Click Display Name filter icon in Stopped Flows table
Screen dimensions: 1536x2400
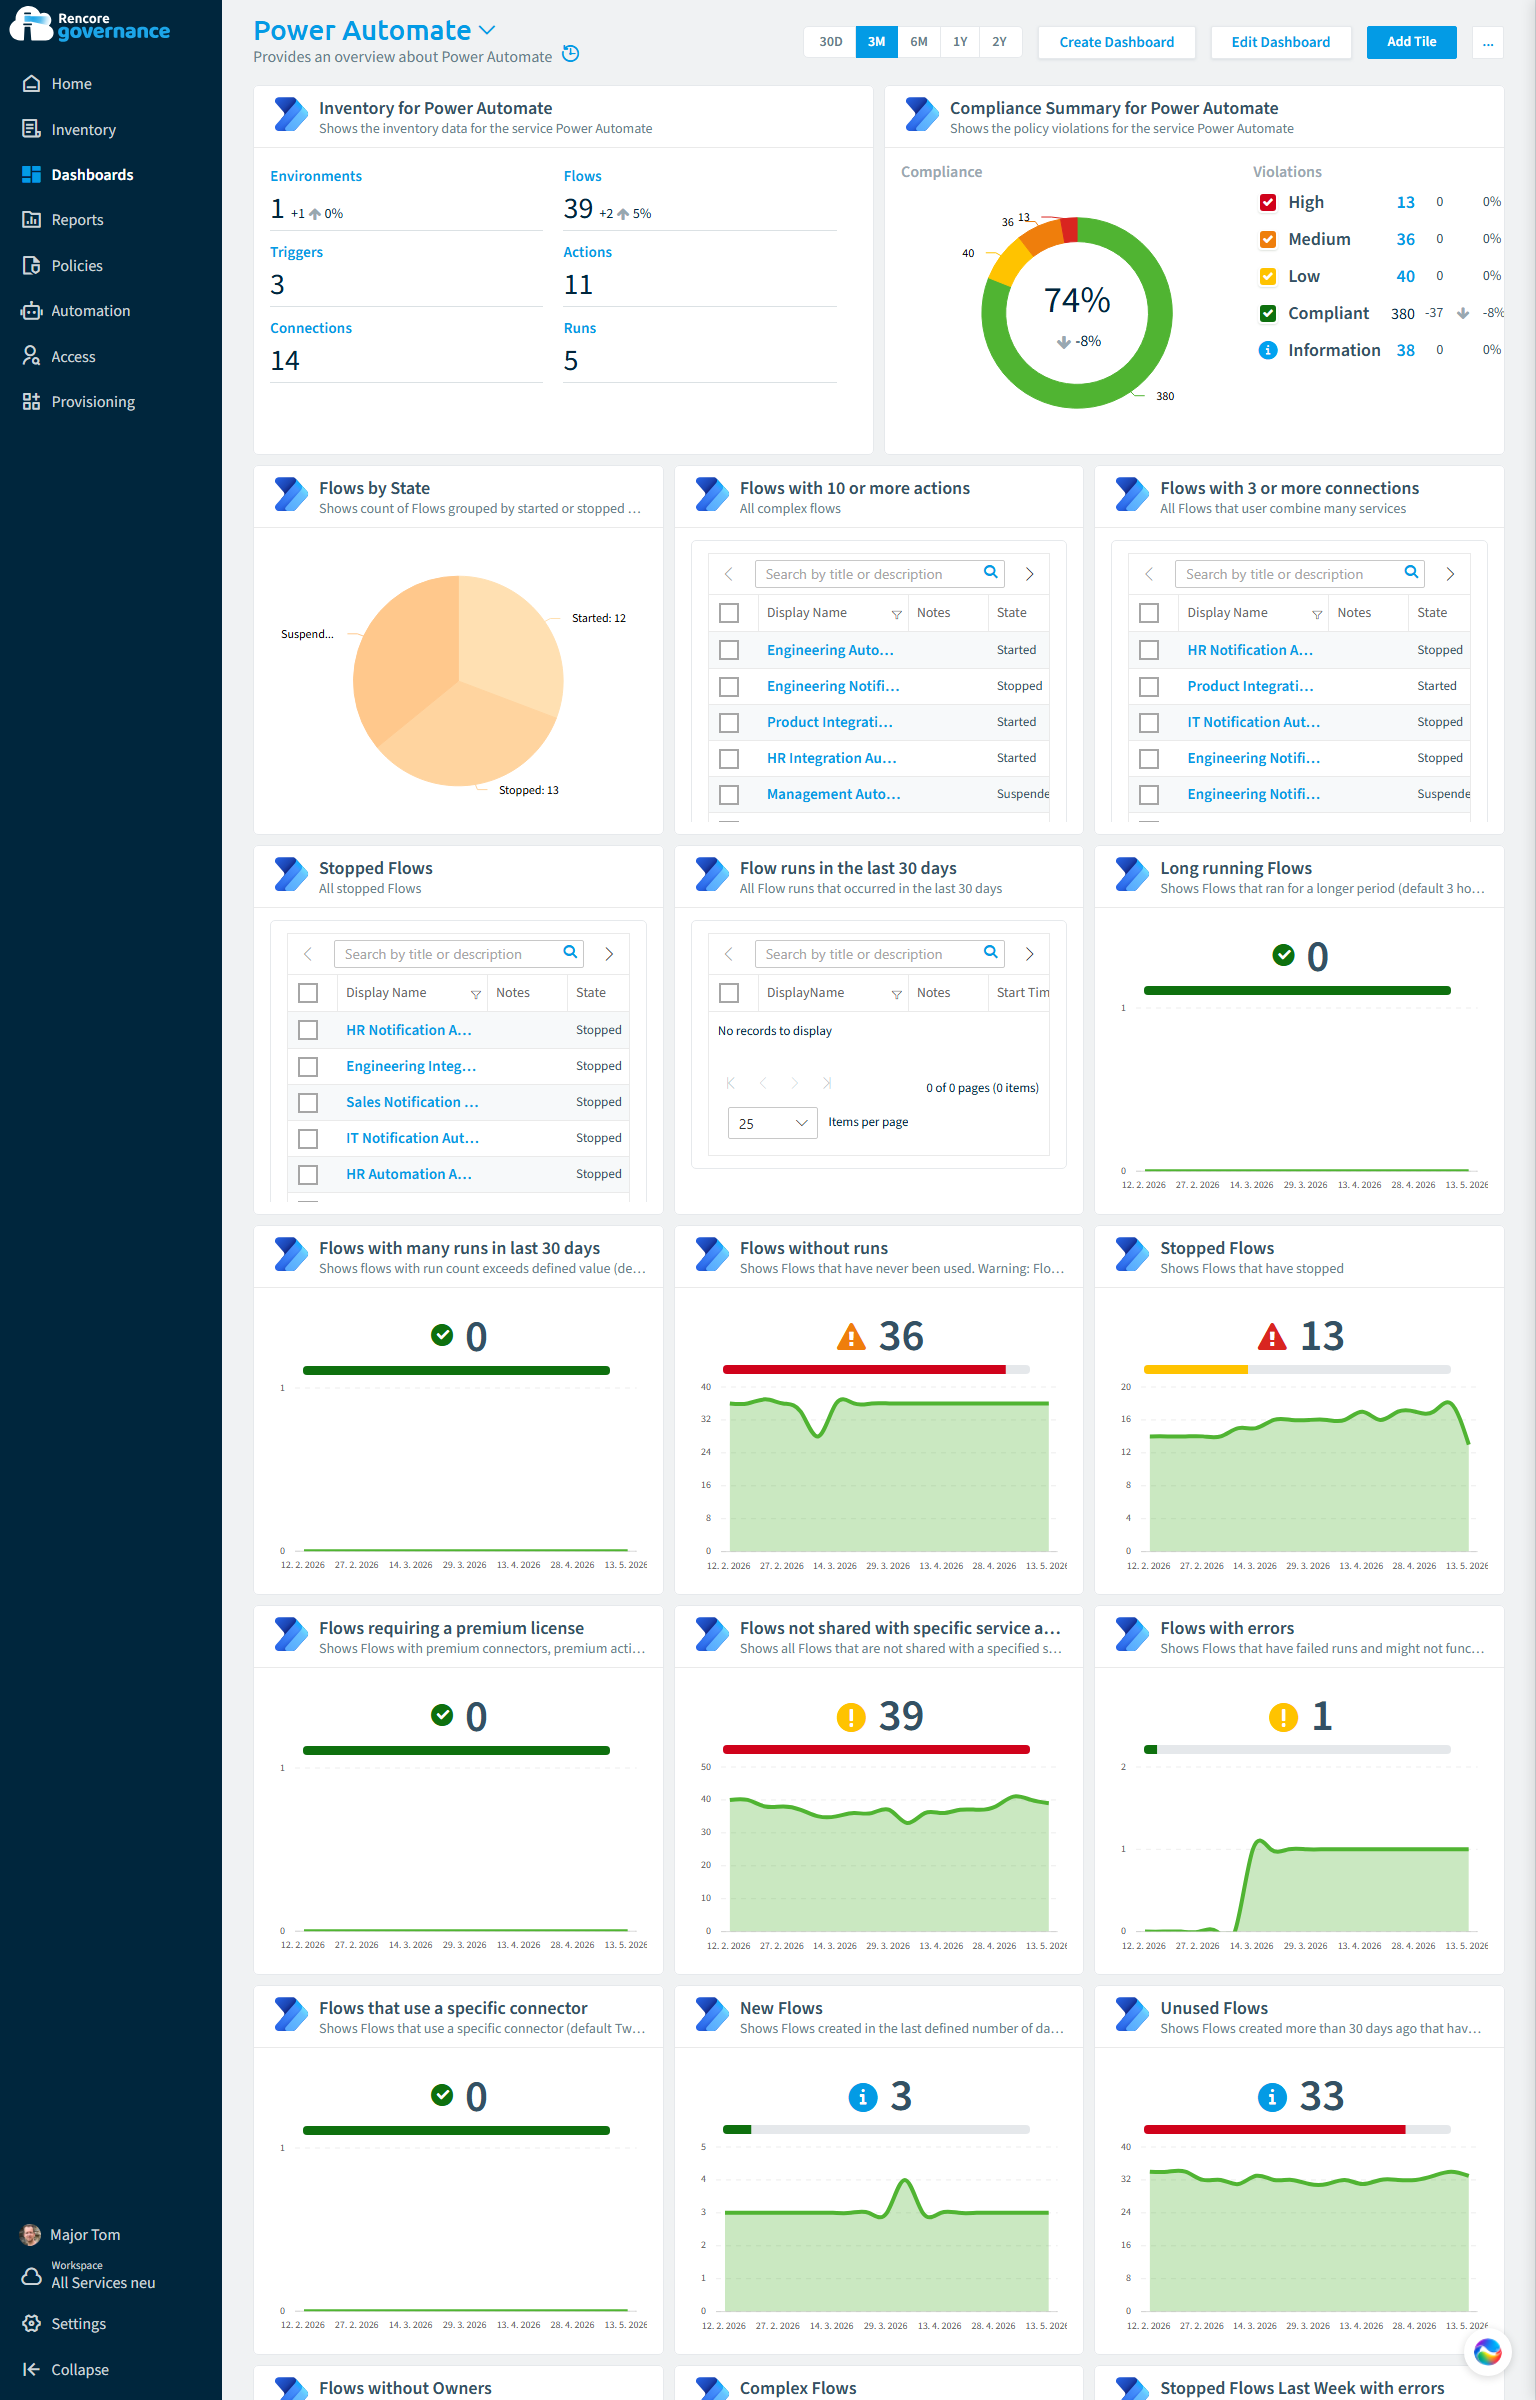476,994
